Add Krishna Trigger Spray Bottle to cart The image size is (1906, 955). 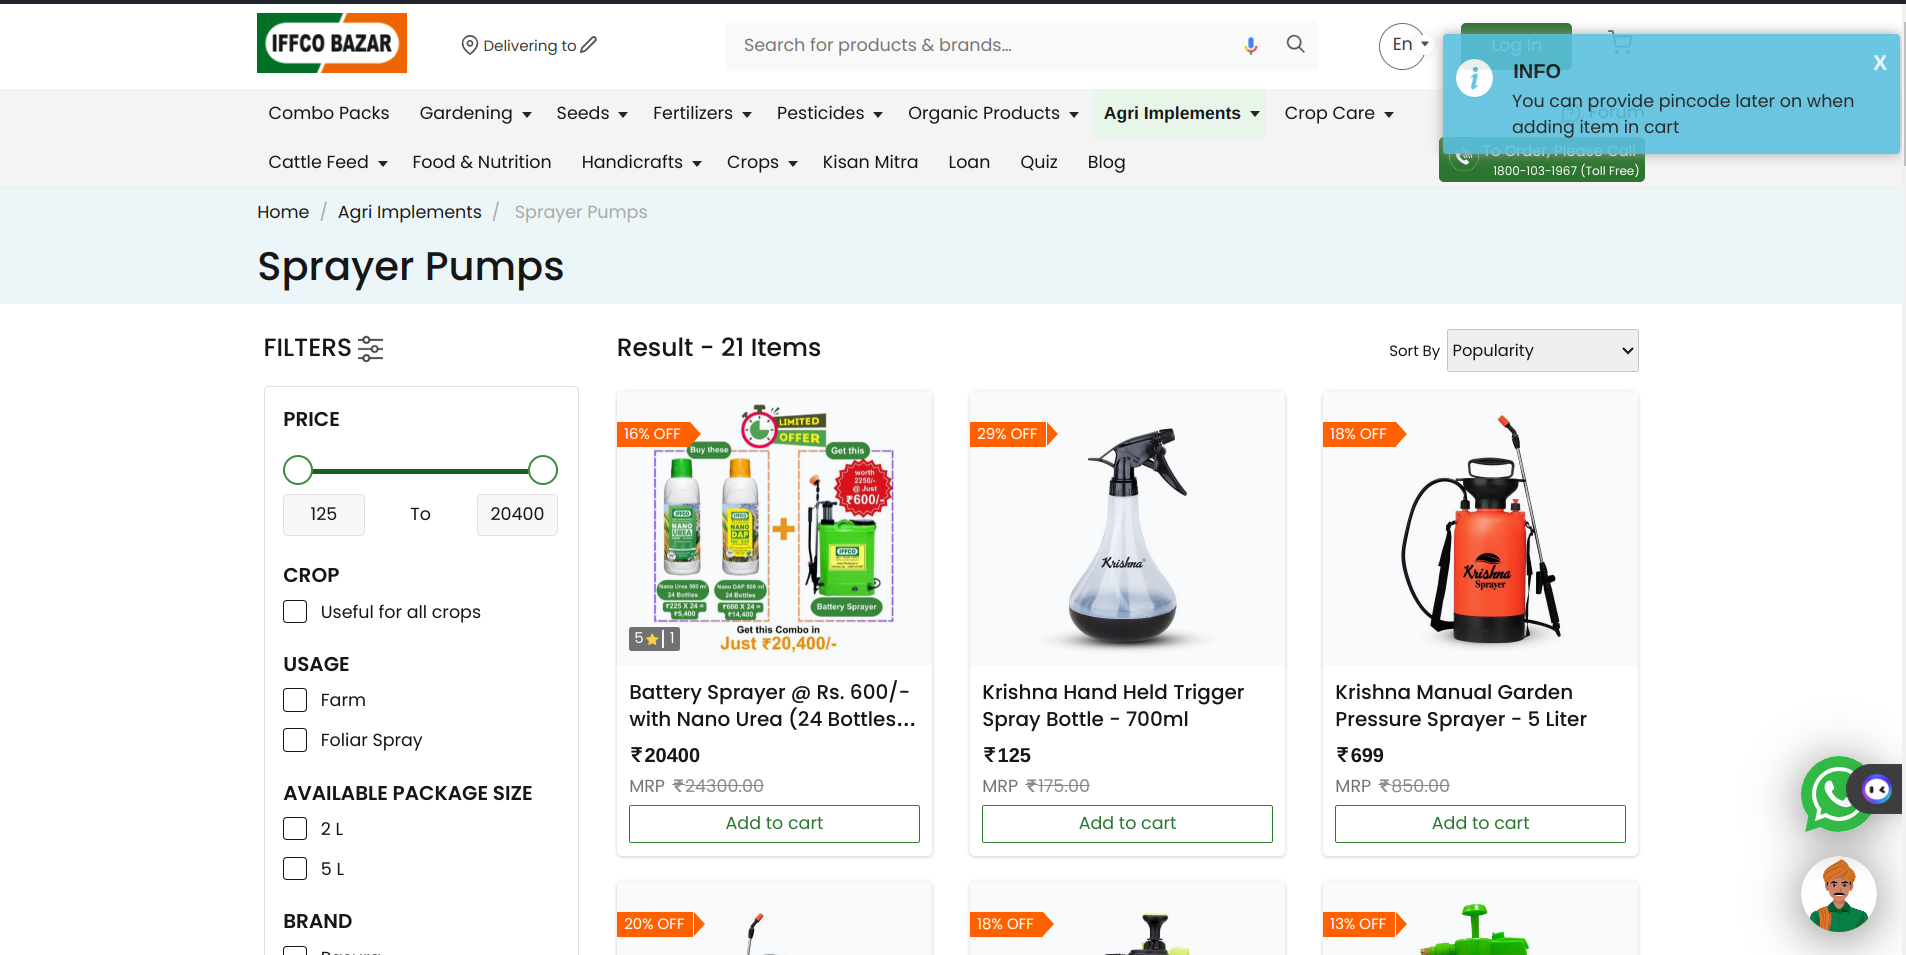1127,823
